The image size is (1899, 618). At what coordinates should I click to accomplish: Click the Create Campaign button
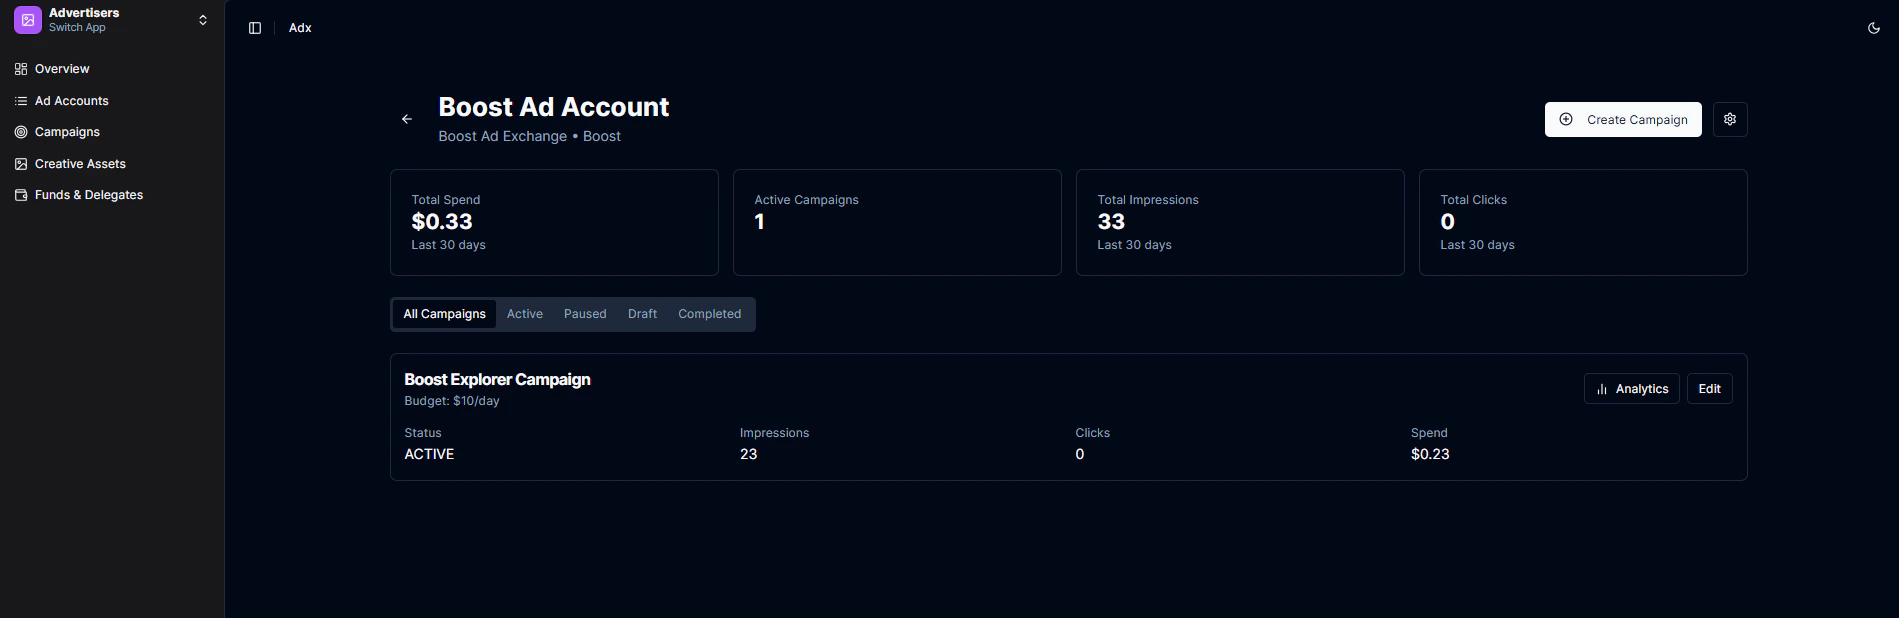coord(1623,120)
